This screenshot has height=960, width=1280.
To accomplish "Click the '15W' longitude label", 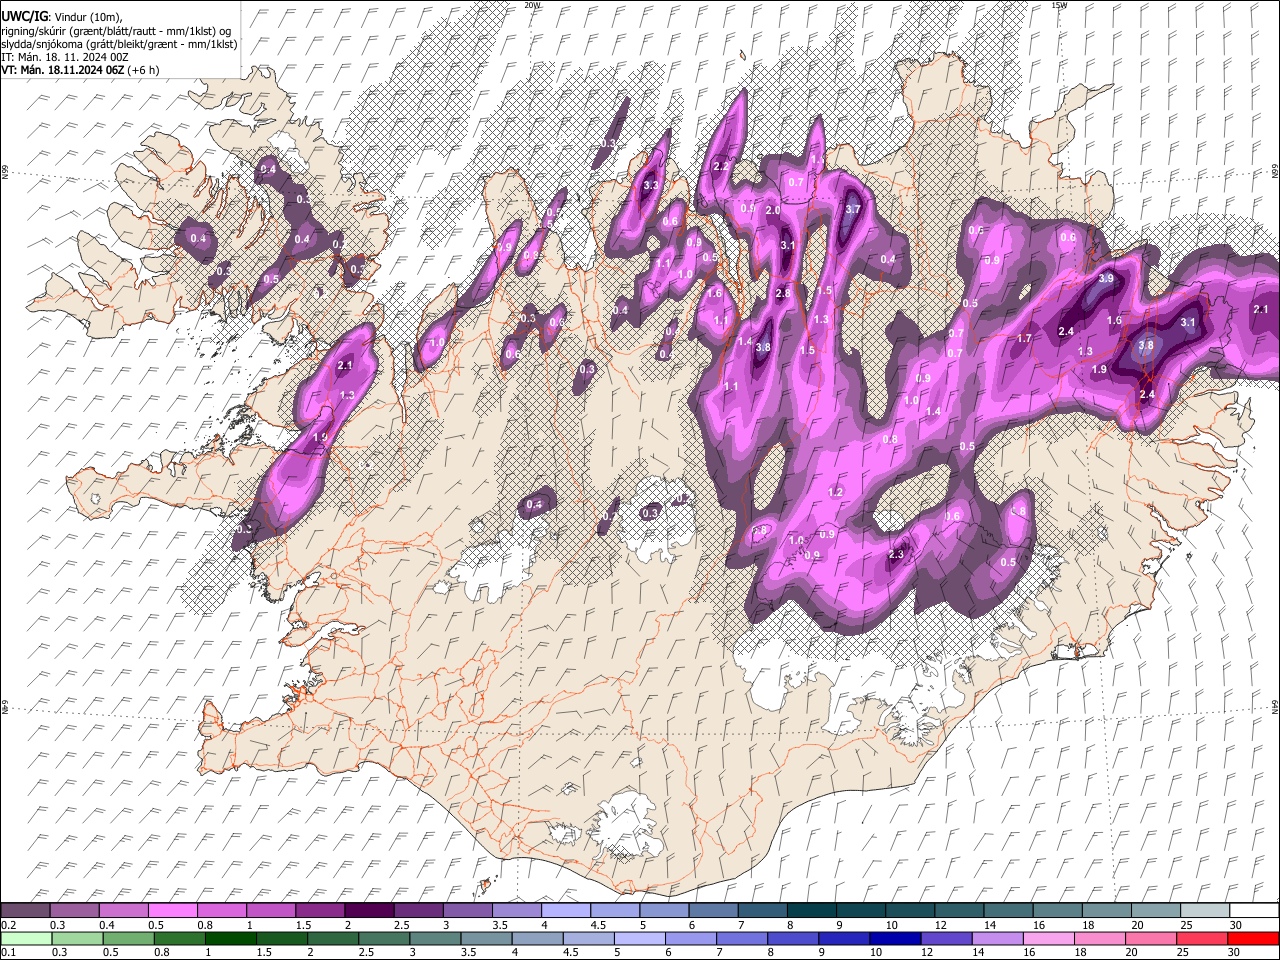I will click(1059, 5).
